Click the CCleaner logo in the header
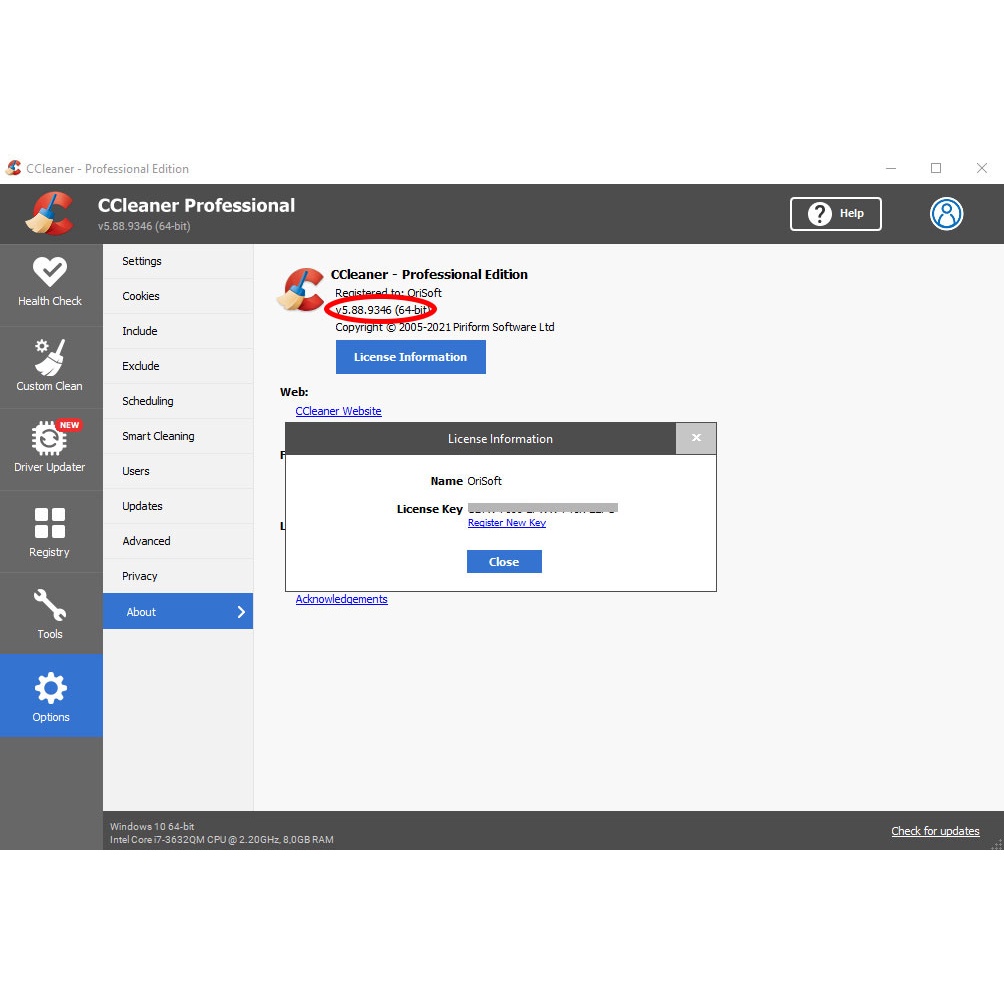The image size is (1004, 1004). tap(49, 213)
